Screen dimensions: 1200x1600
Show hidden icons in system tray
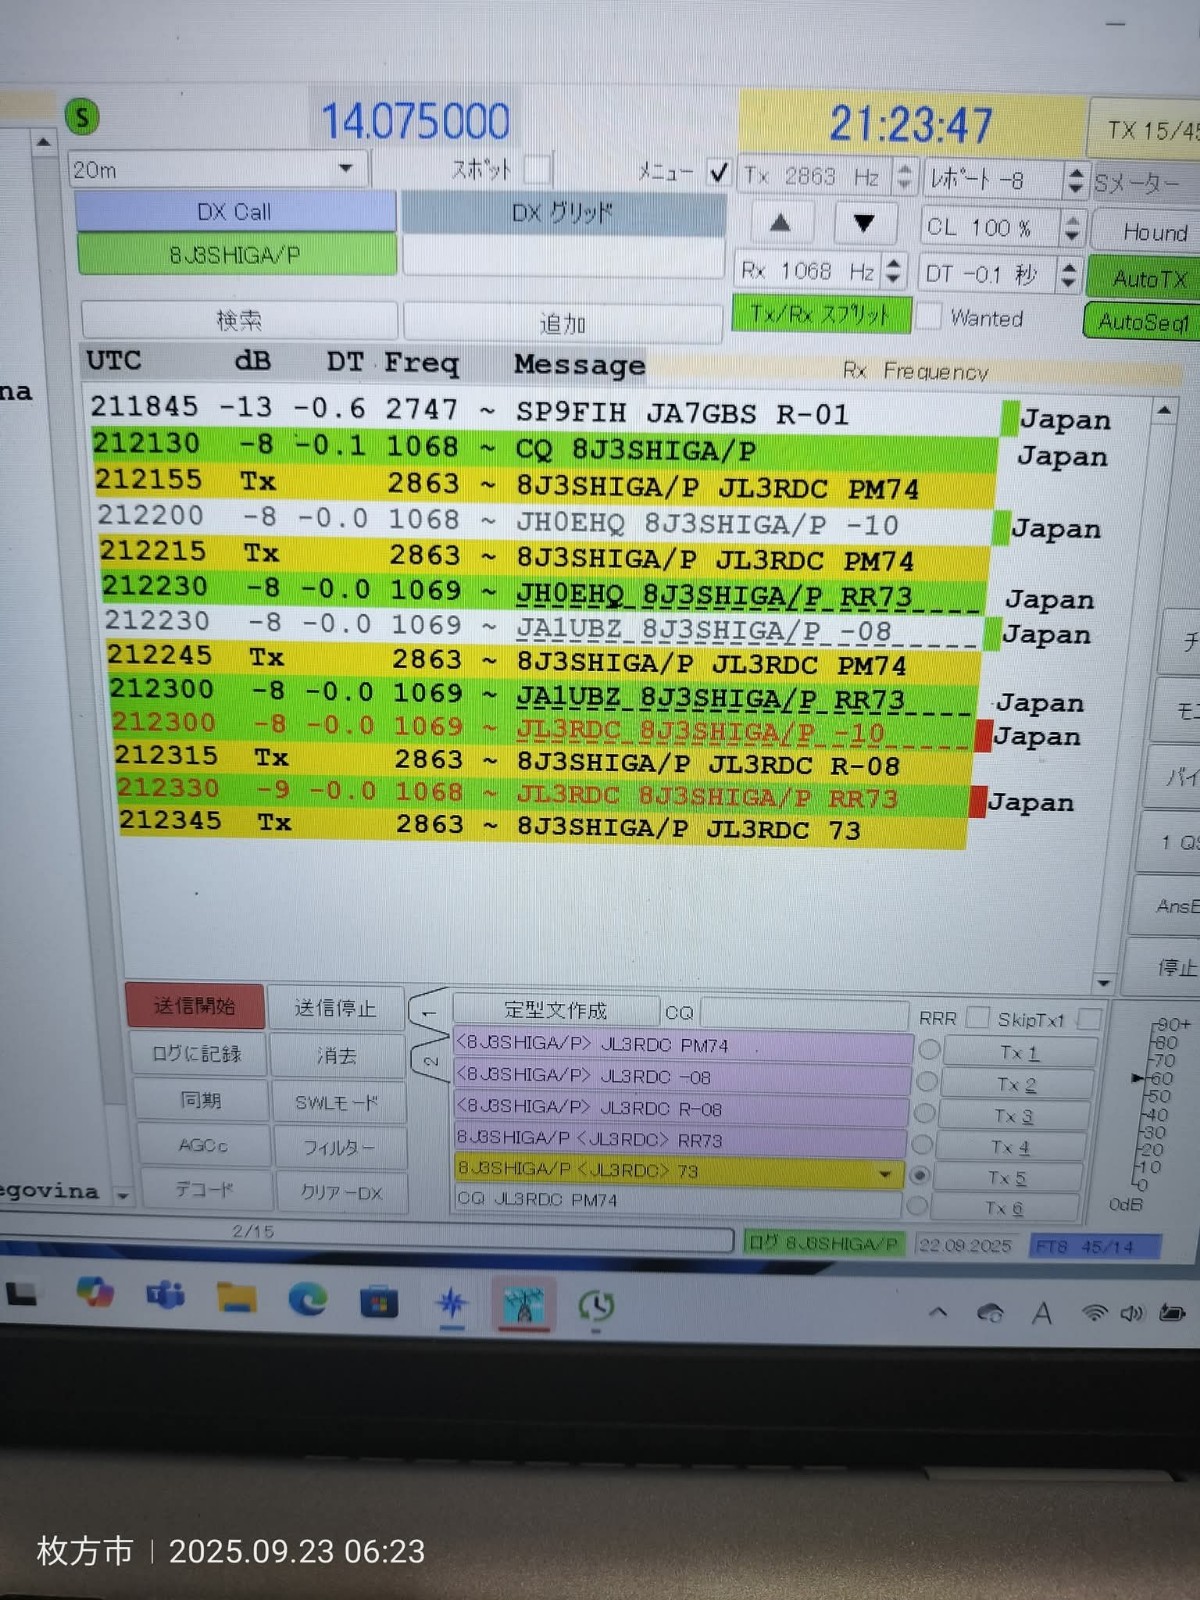click(938, 1312)
